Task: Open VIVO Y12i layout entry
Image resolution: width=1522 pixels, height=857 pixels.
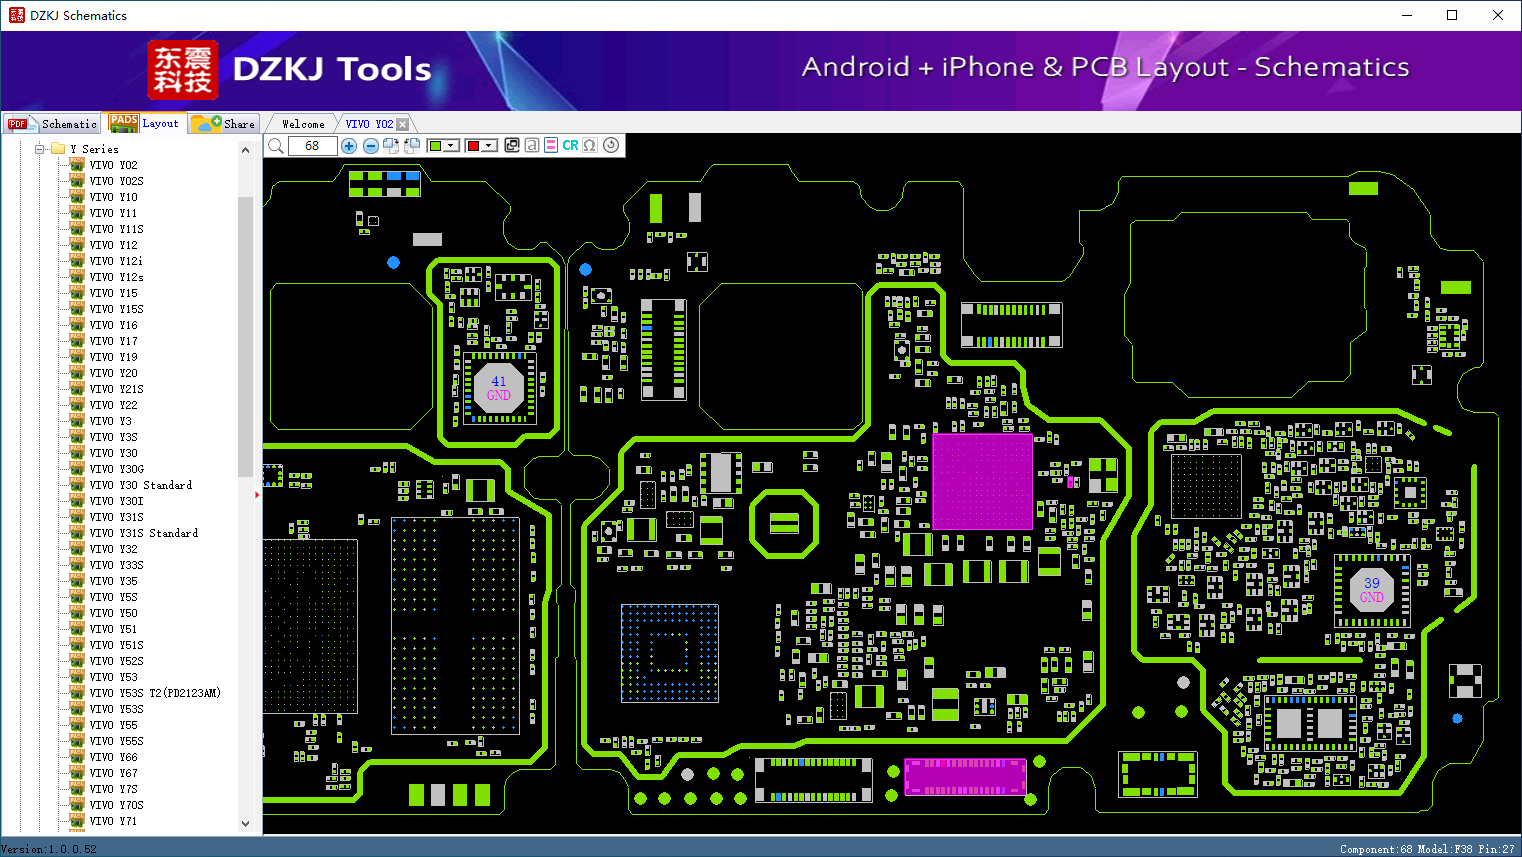Action: [116, 261]
